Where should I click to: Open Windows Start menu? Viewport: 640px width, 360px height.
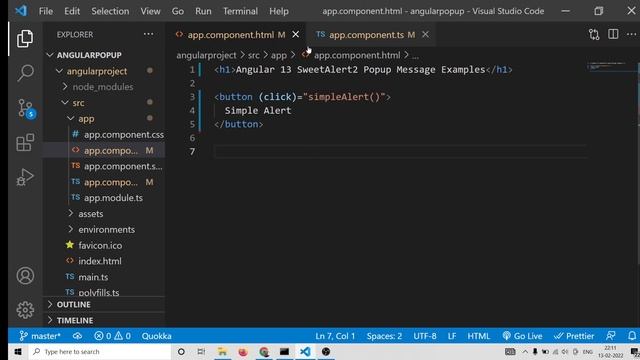click(18, 351)
